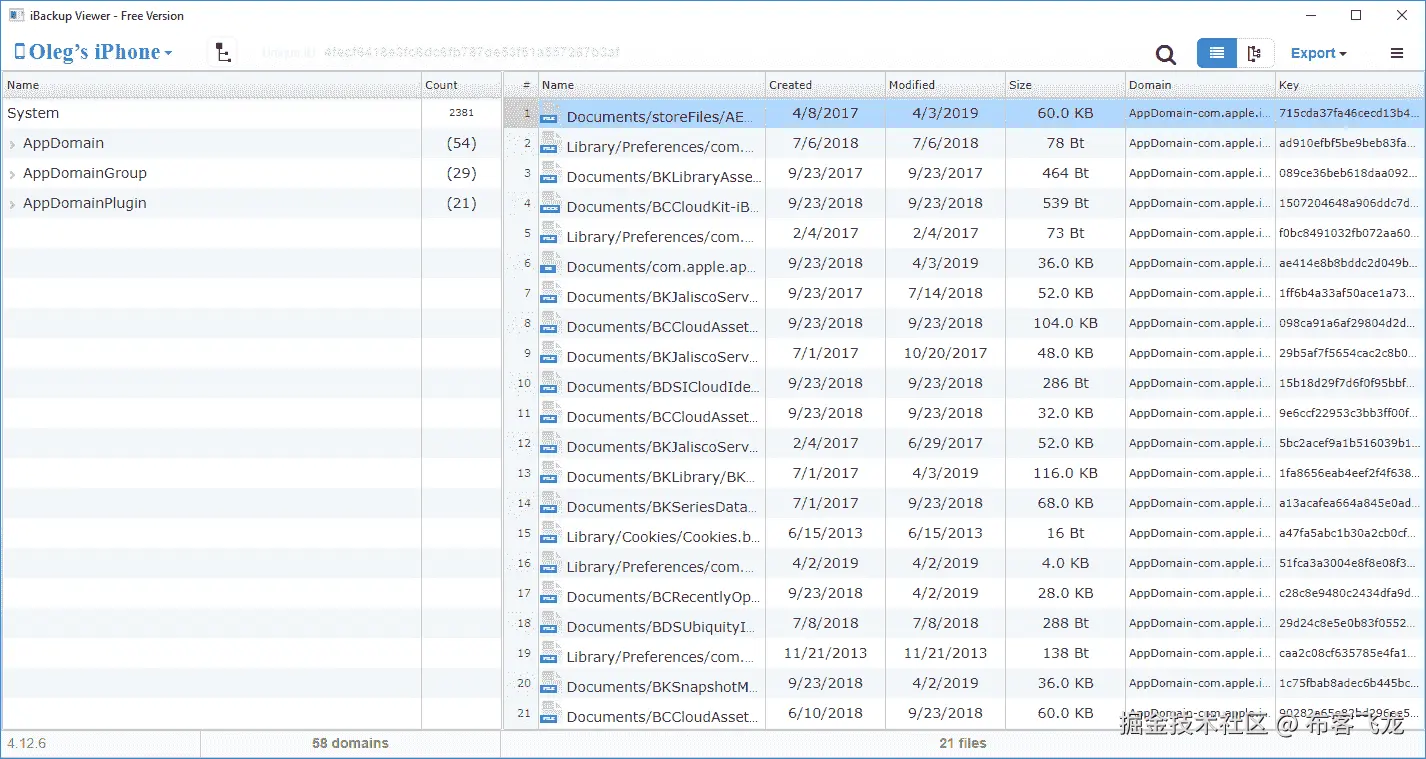The width and height of the screenshot is (1426, 759).
Task: Click the 11/21/2013 created date cell
Action: click(x=825, y=653)
